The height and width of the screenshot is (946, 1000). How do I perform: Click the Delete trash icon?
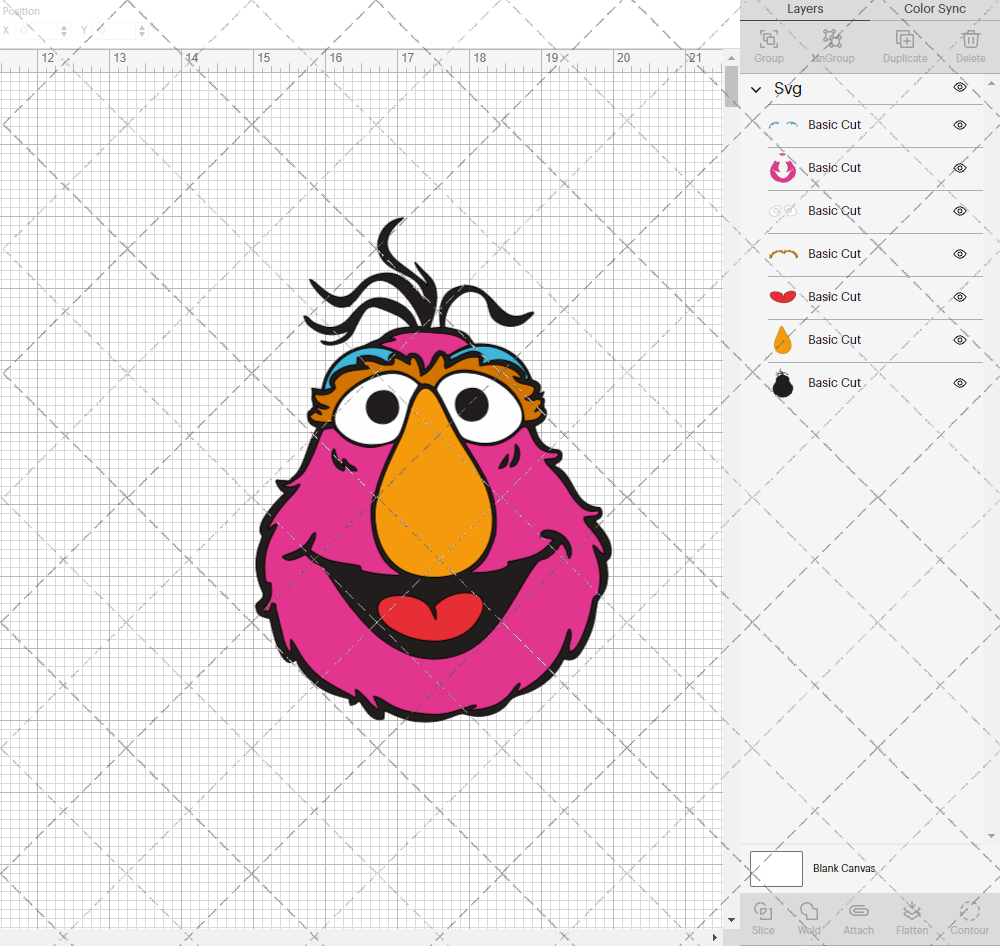coord(971,40)
